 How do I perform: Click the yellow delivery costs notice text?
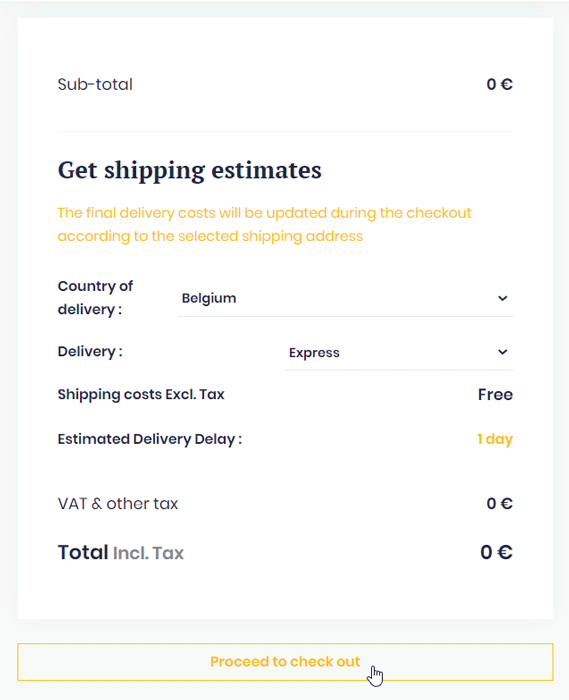264,225
